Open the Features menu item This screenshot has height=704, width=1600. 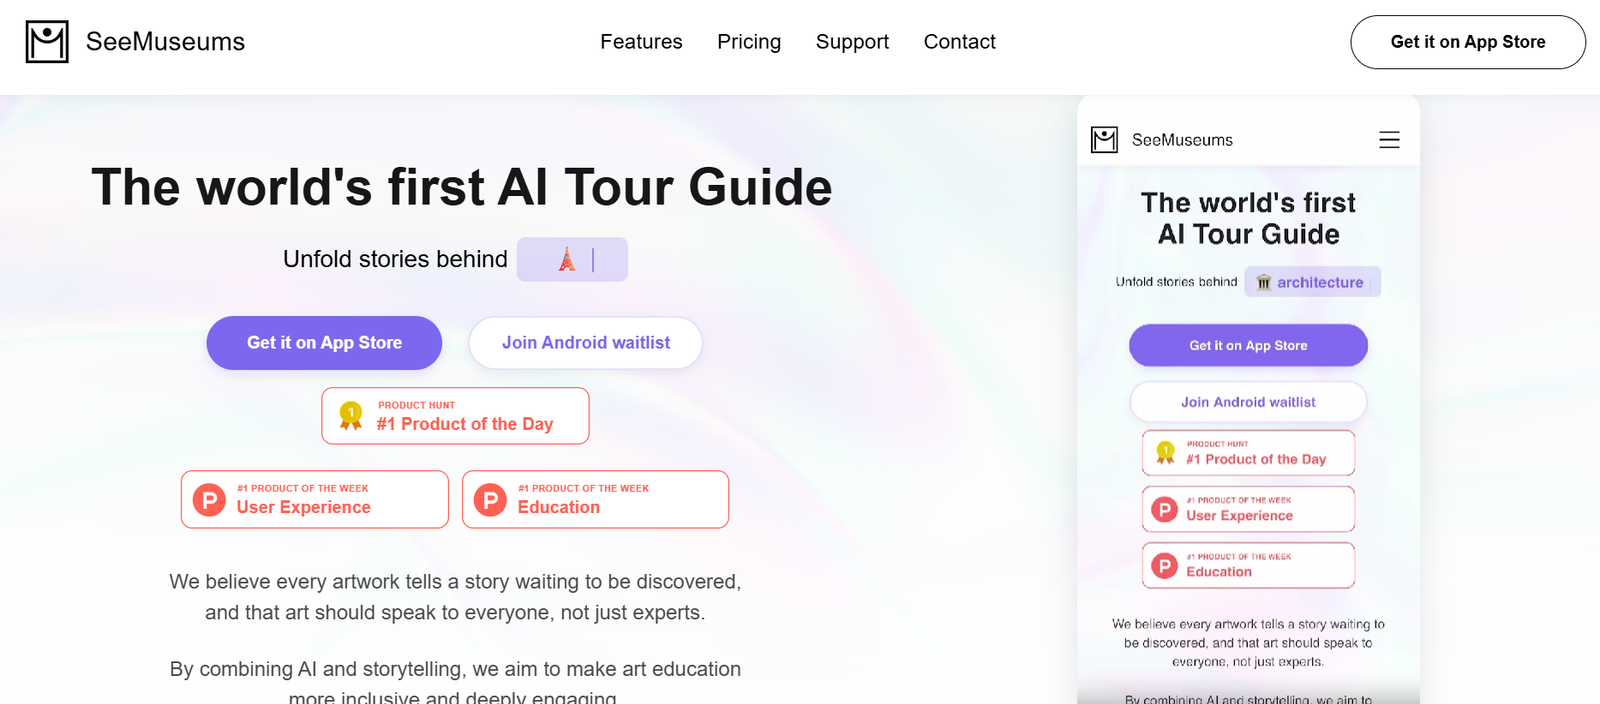tap(641, 42)
